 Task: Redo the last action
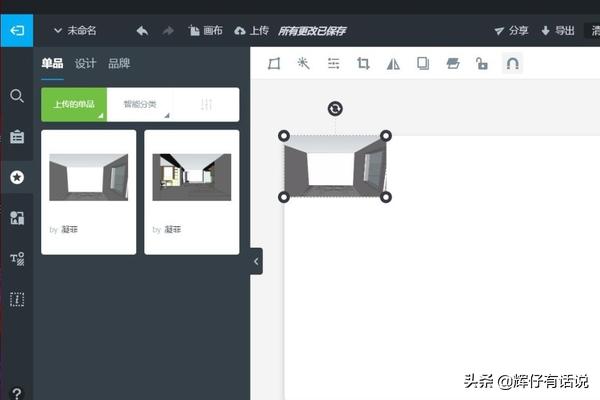click(168, 31)
